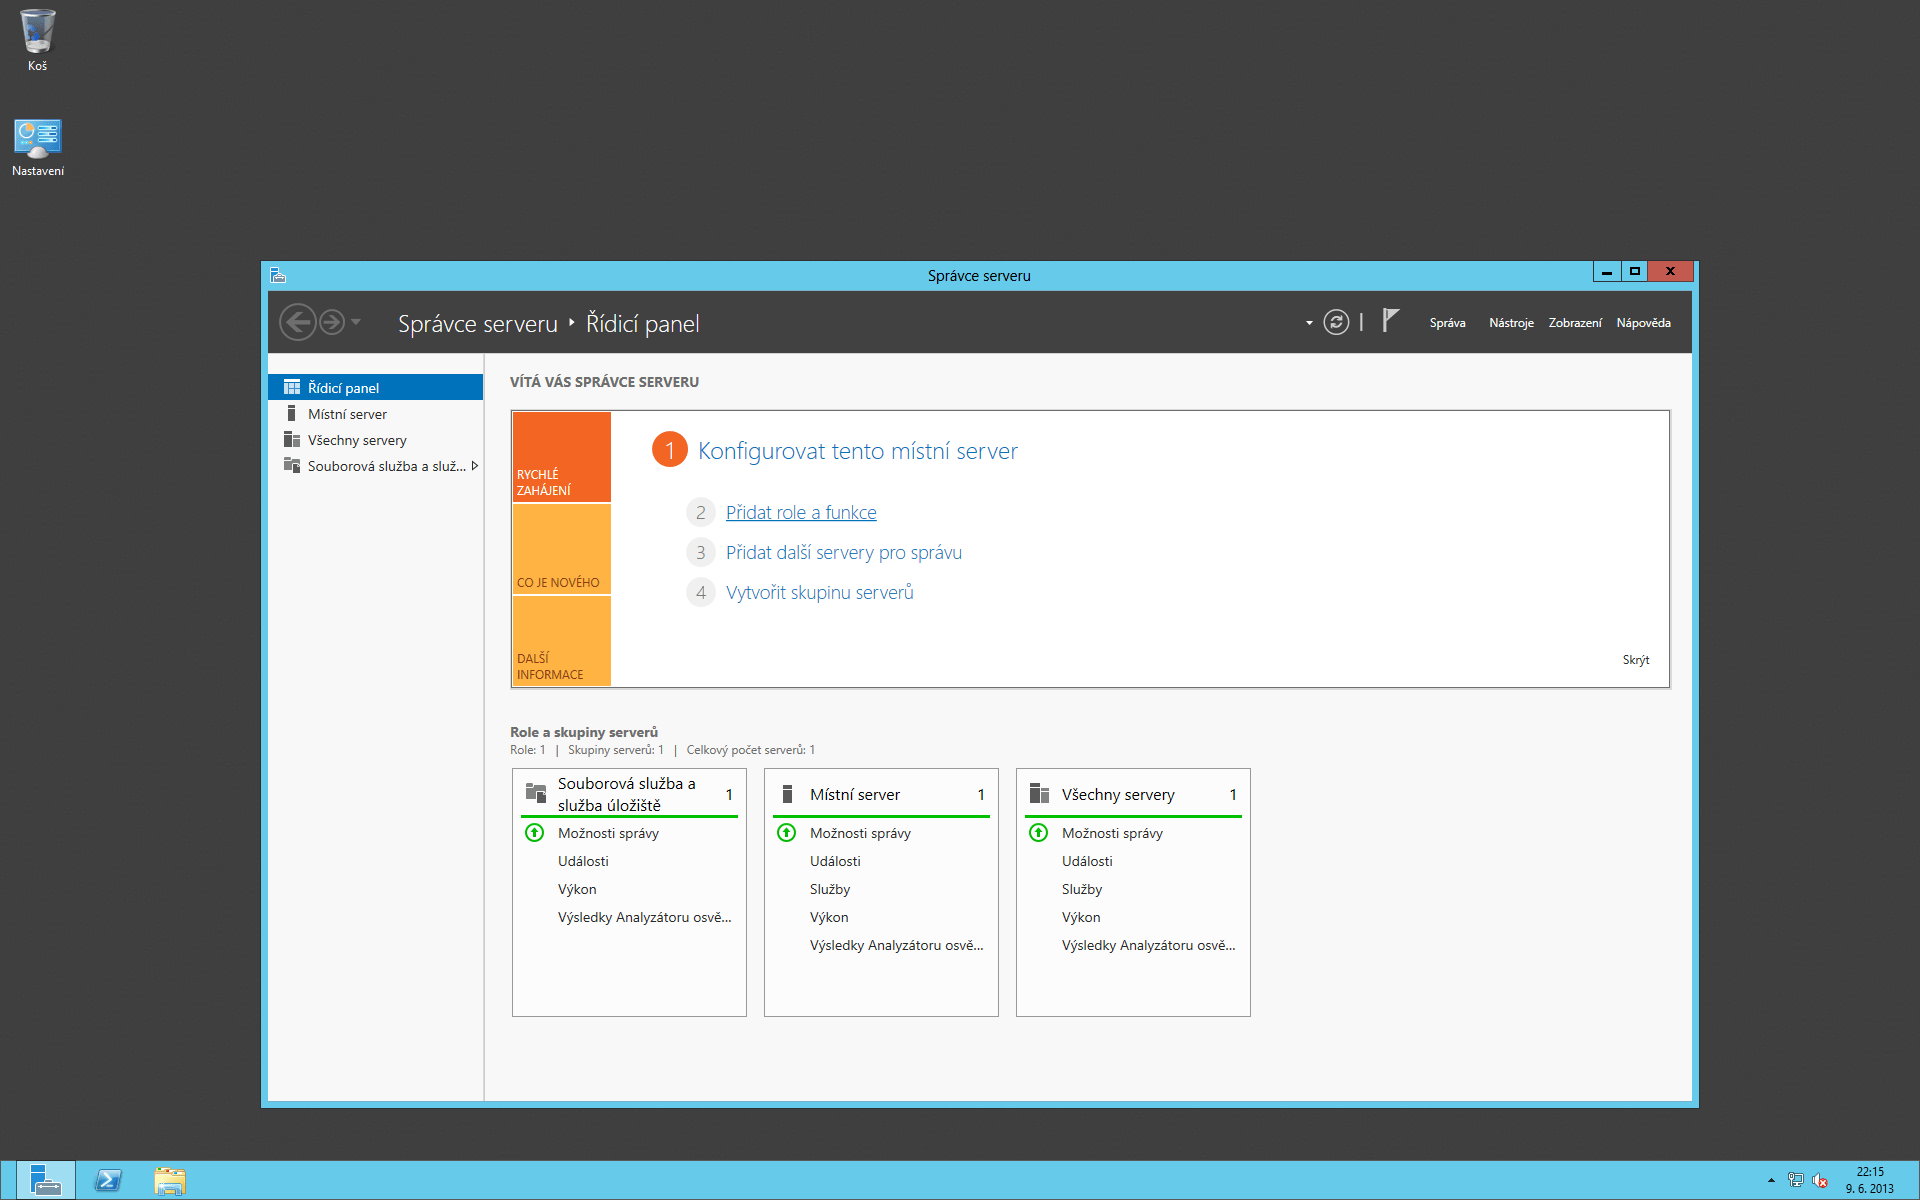Viewport: 1920px width, 1200px height.
Task: Show hidden tray icons arrow
Action: [1771, 1181]
